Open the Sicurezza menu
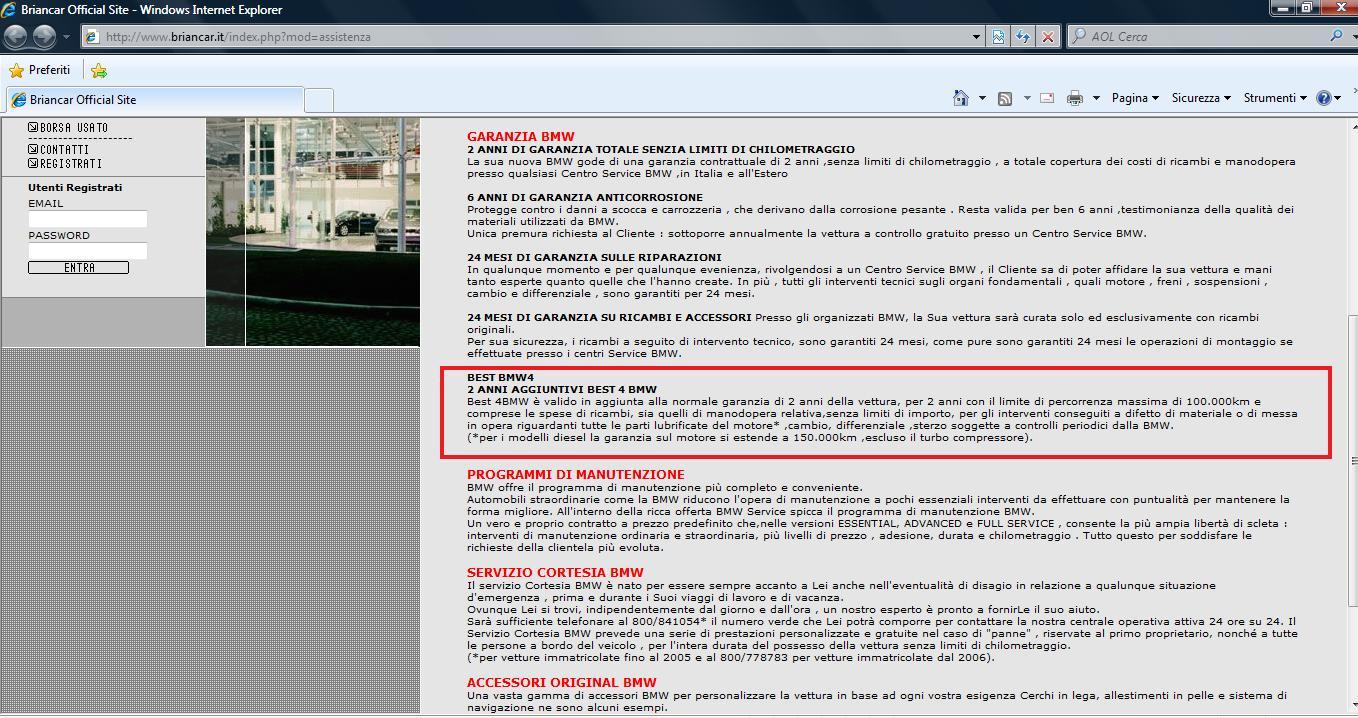This screenshot has height=718, width=1358. 1201,98
